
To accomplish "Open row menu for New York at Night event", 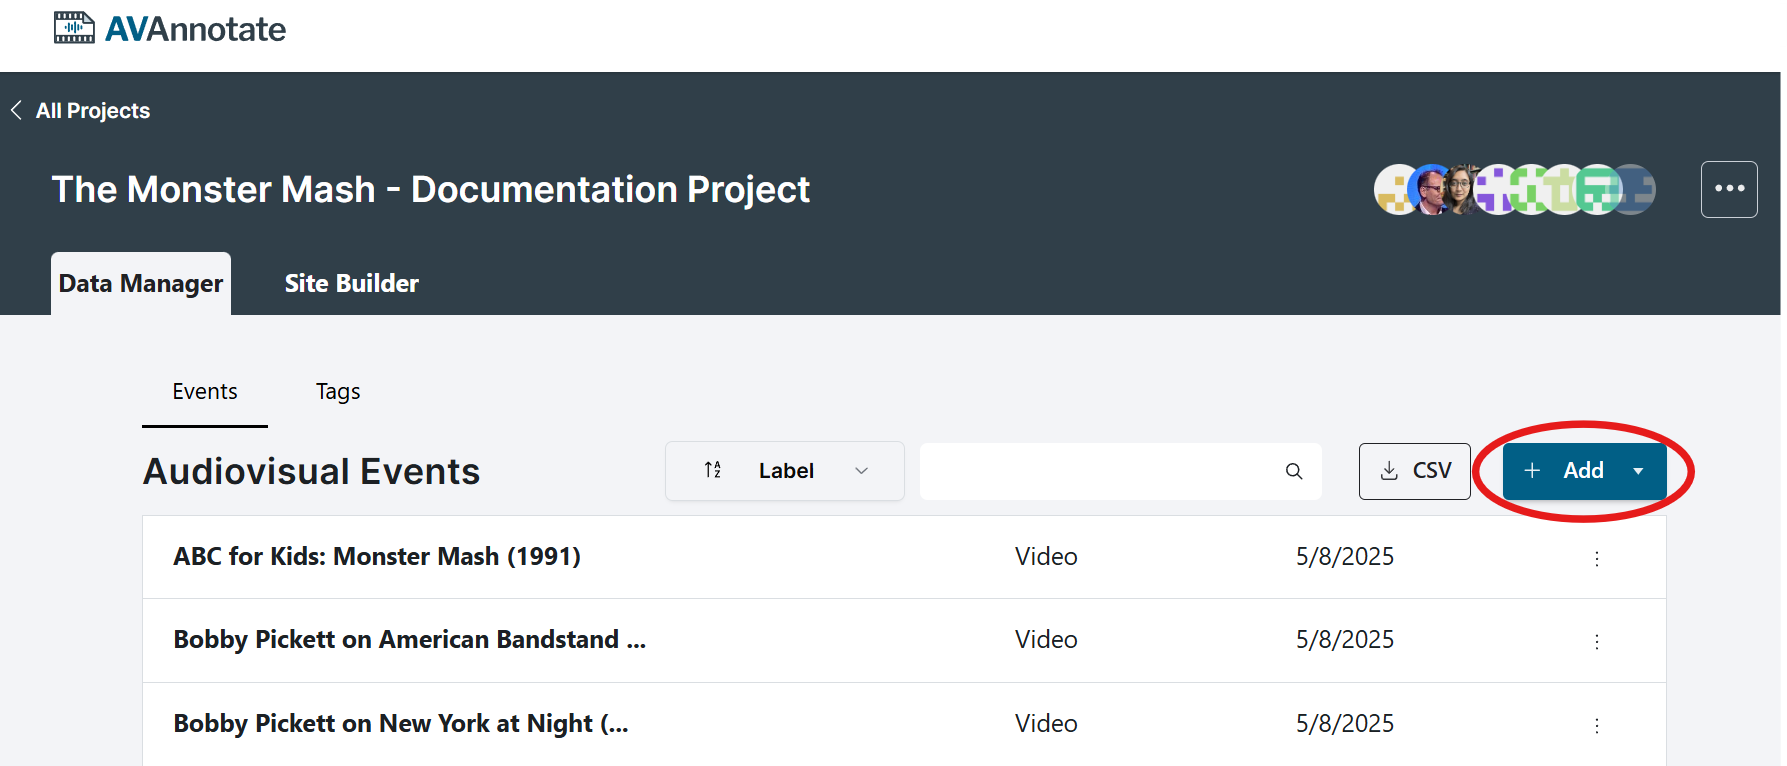I will pyautogui.click(x=1597, y=725).
